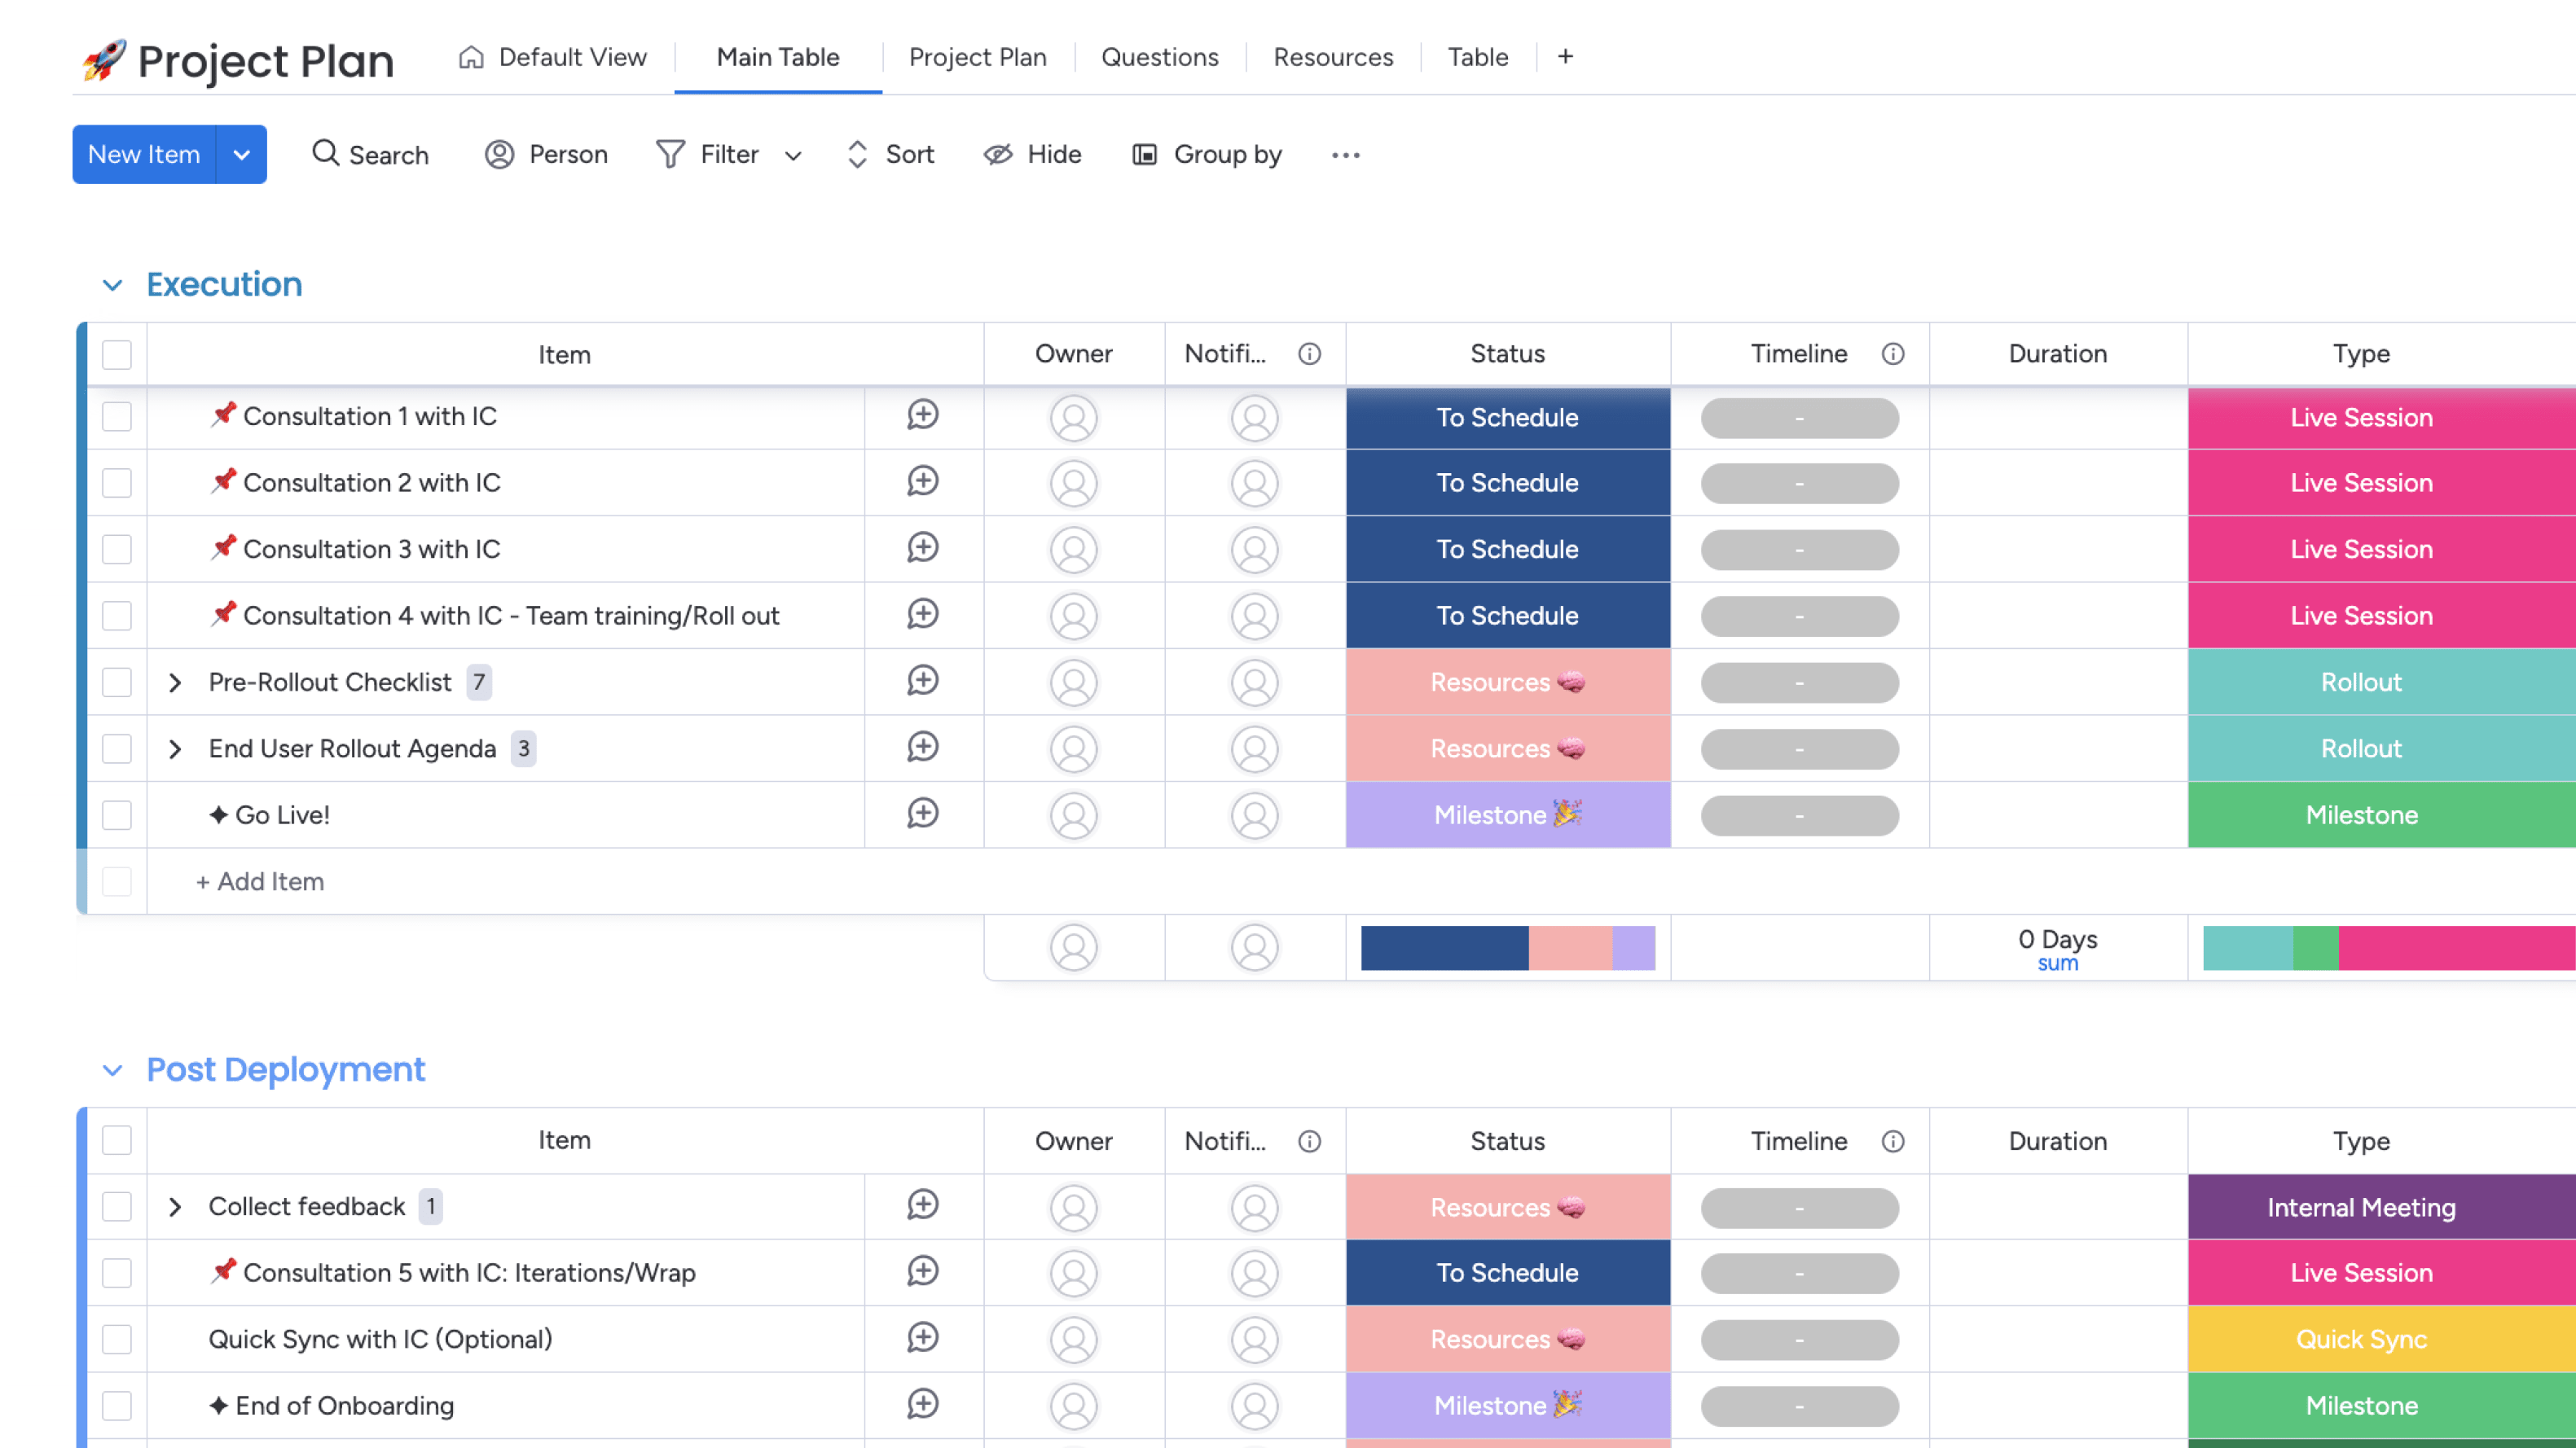The width and height of the screenshot is (2576, 1448).
Task: Switch to the Questions tab
Action: (1159, 57)
